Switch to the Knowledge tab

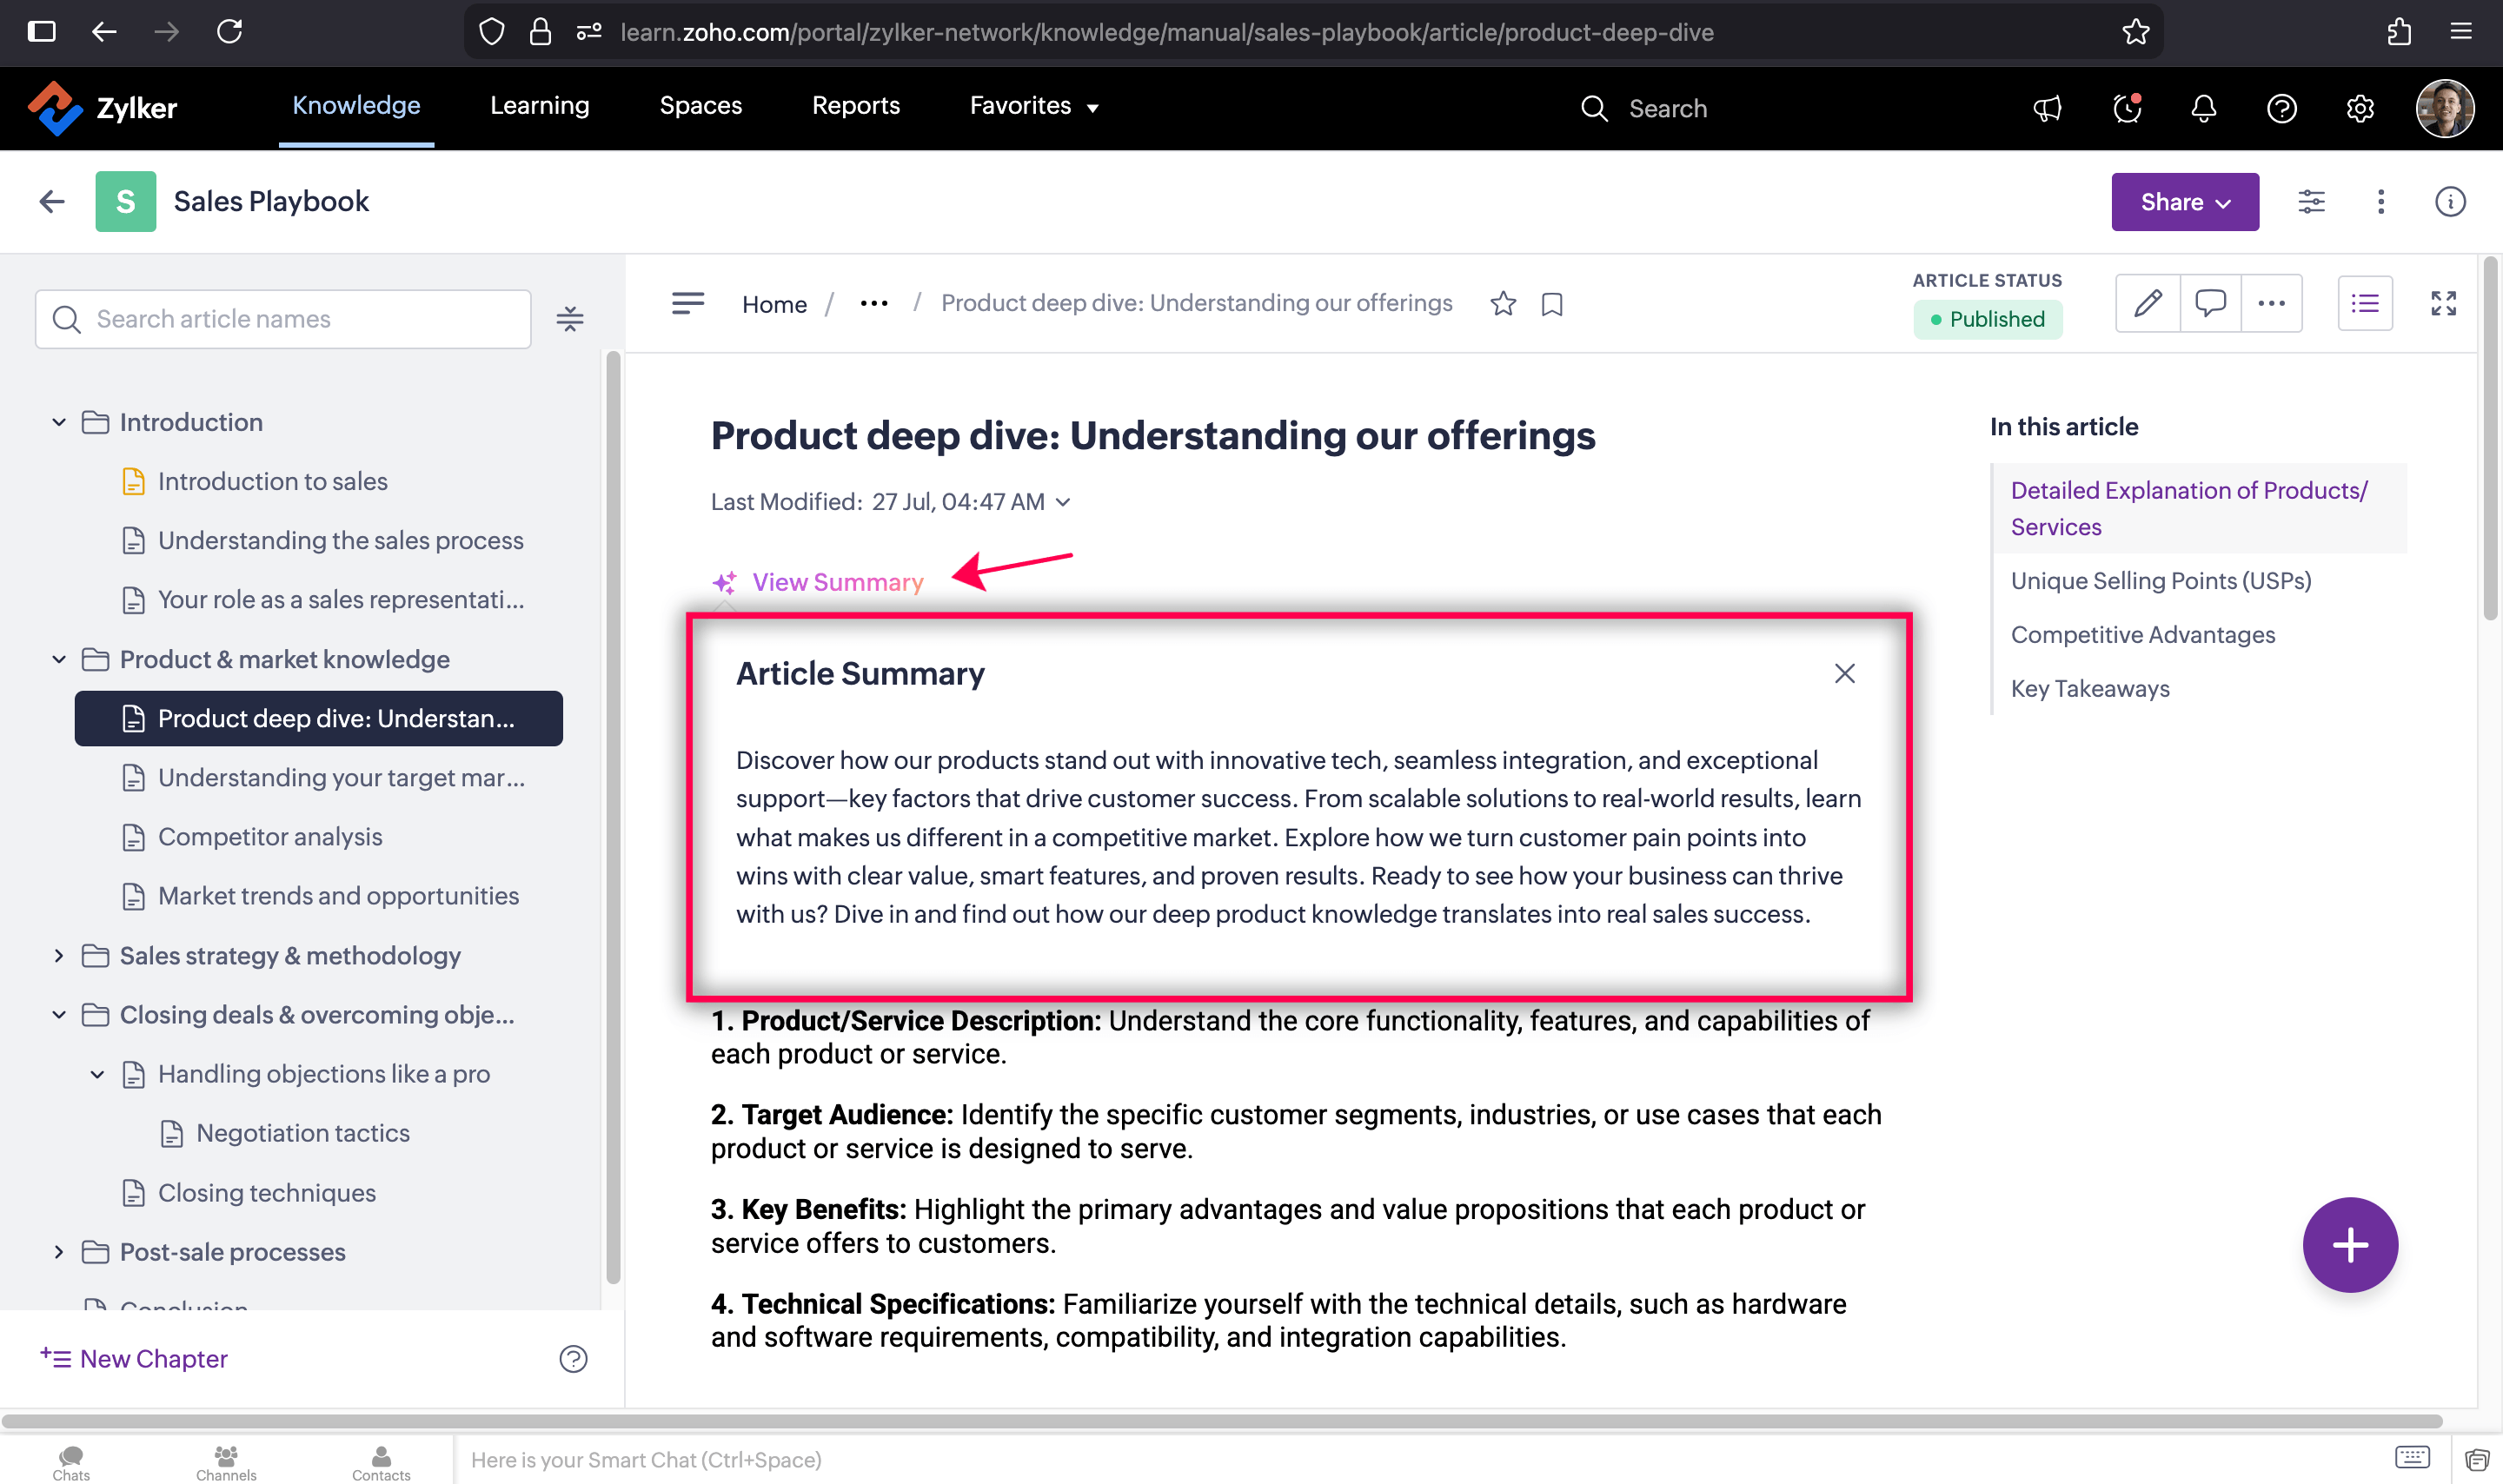point(356,106)
